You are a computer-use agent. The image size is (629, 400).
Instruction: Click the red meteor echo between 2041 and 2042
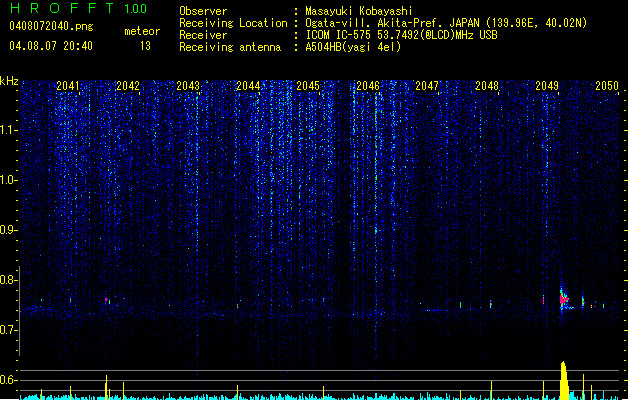click(106, 299)
